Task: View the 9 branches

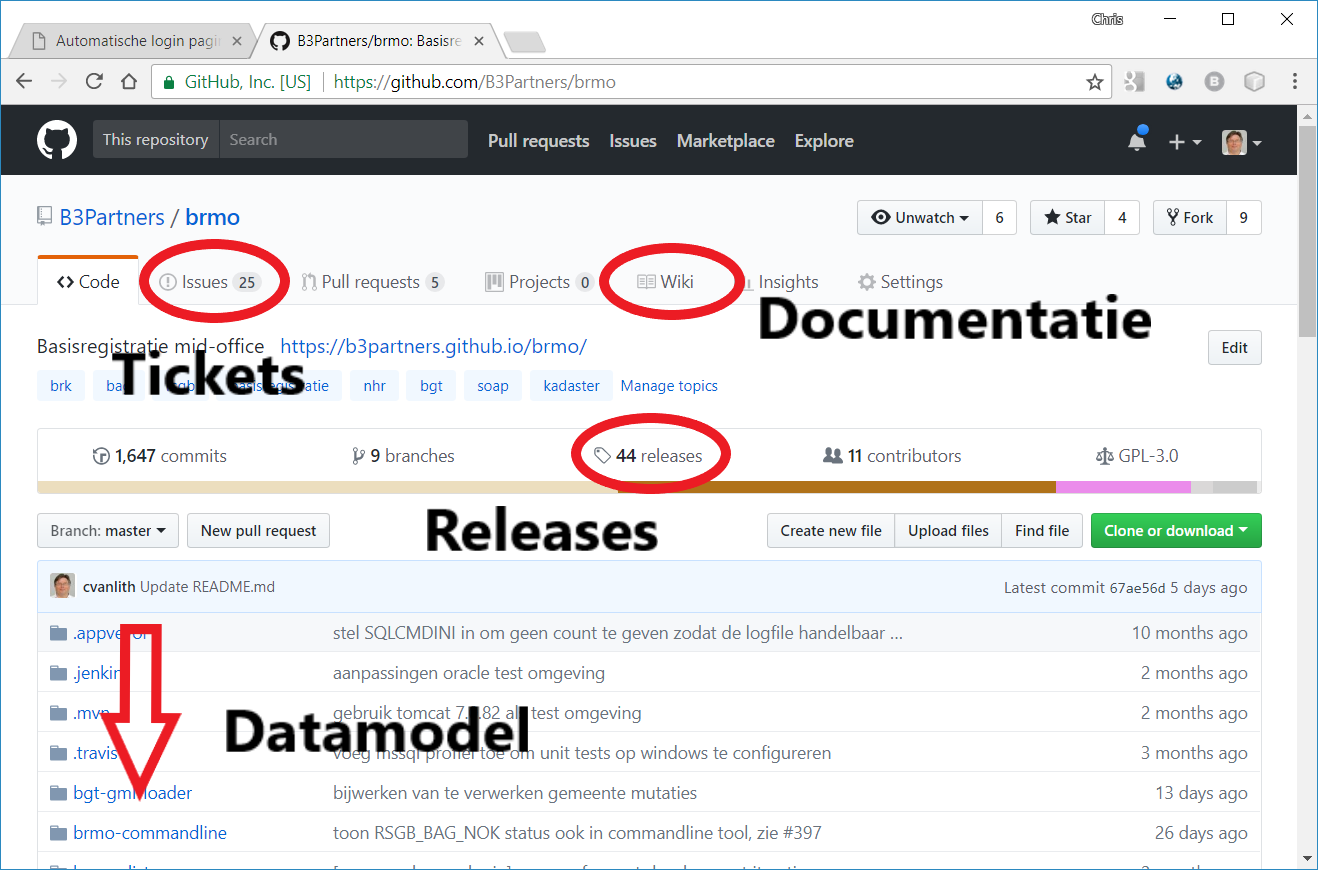Action: click(404, 456)
